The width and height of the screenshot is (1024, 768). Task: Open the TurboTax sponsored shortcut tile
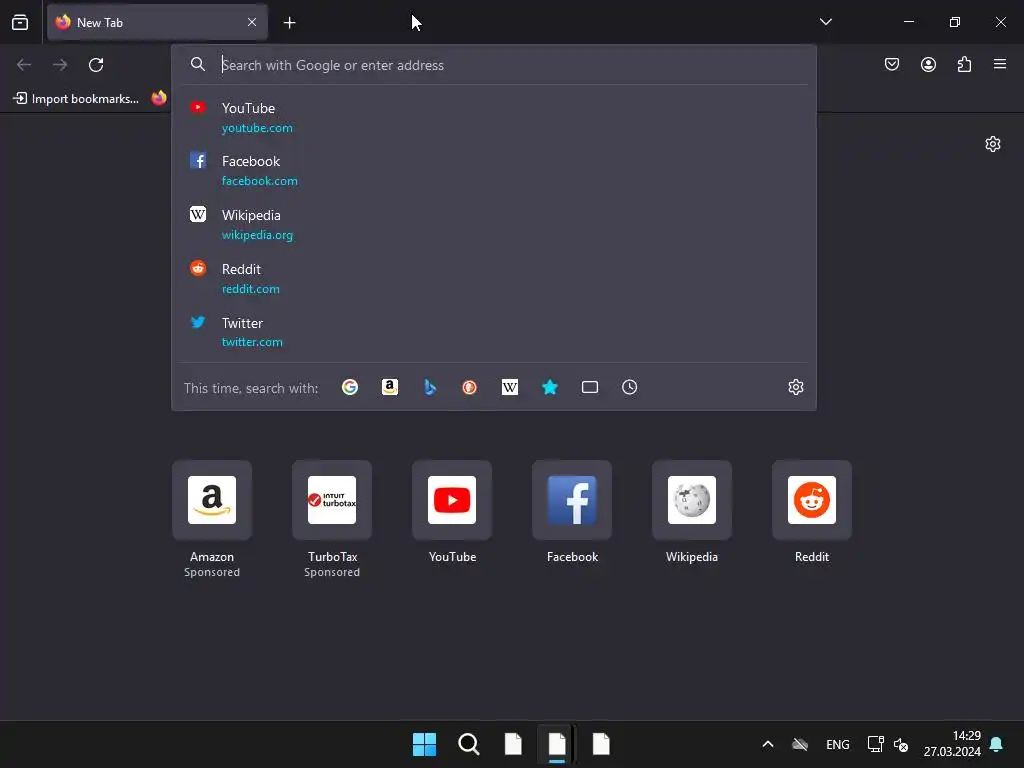[x=332, y=500]
